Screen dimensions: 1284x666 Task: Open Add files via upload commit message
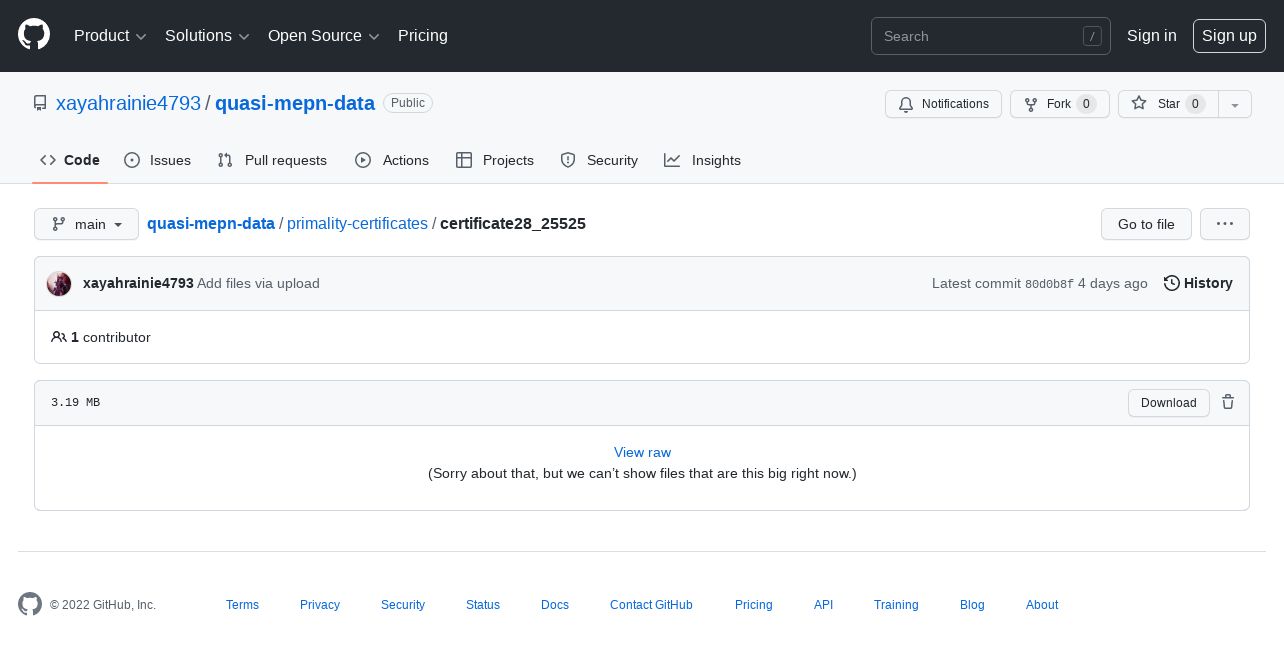point(258,283)
